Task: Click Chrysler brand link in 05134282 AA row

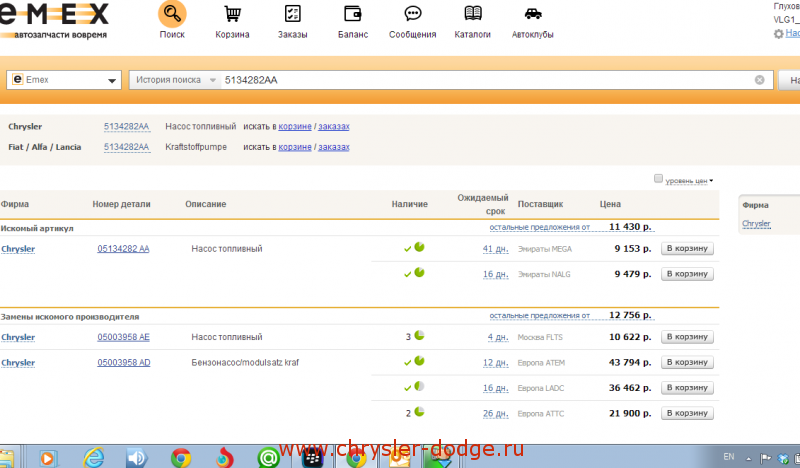Action: [x=18, y=249]
